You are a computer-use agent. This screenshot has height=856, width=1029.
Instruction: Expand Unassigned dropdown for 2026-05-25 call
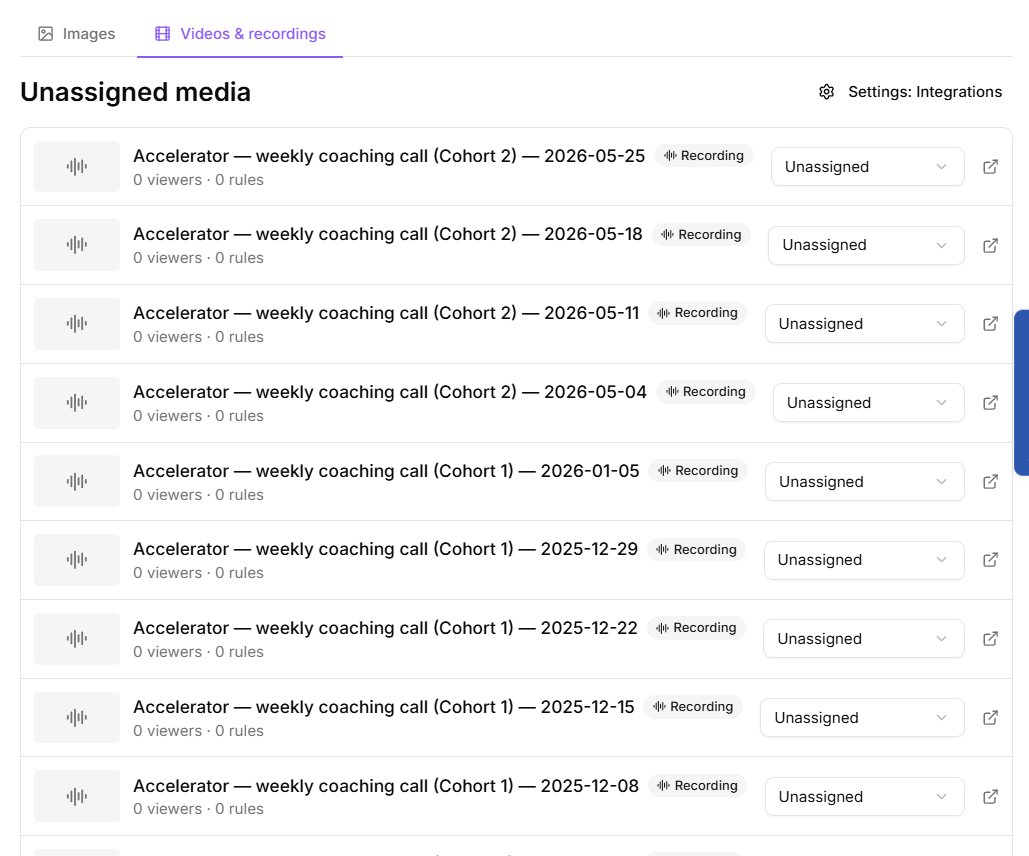coord(868,167)
